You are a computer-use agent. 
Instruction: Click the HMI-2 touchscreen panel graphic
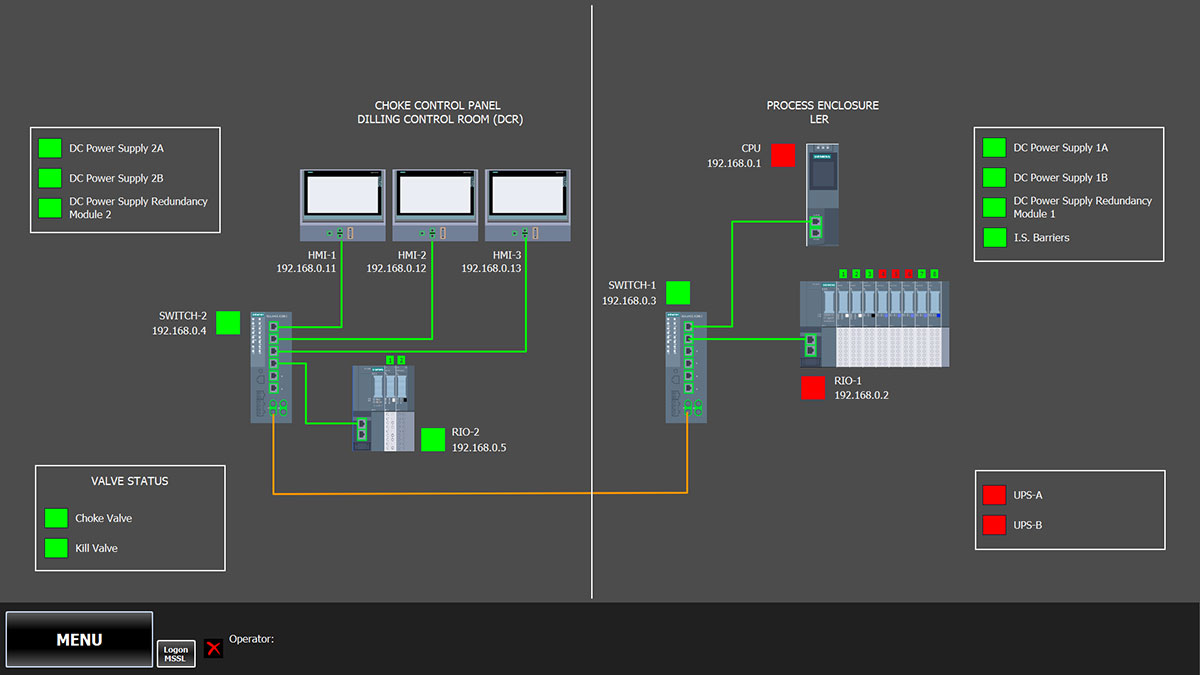[x=434, y=202]
